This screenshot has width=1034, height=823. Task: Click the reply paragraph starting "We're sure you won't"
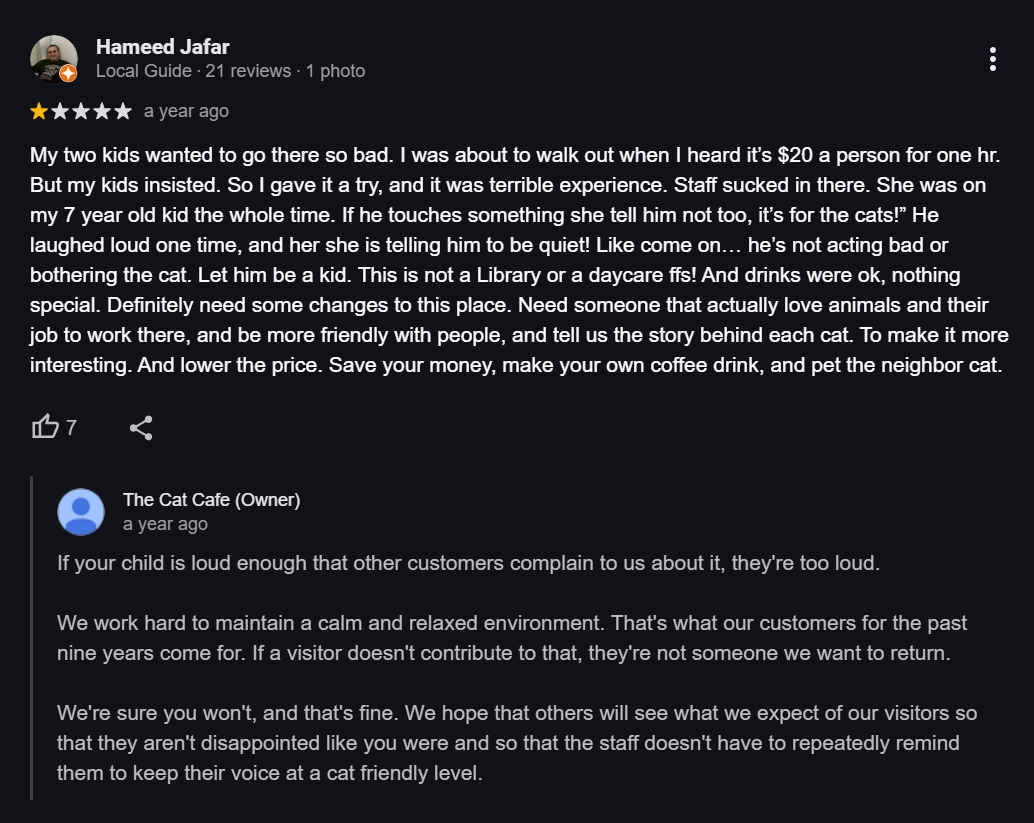(x=516, y=743)
